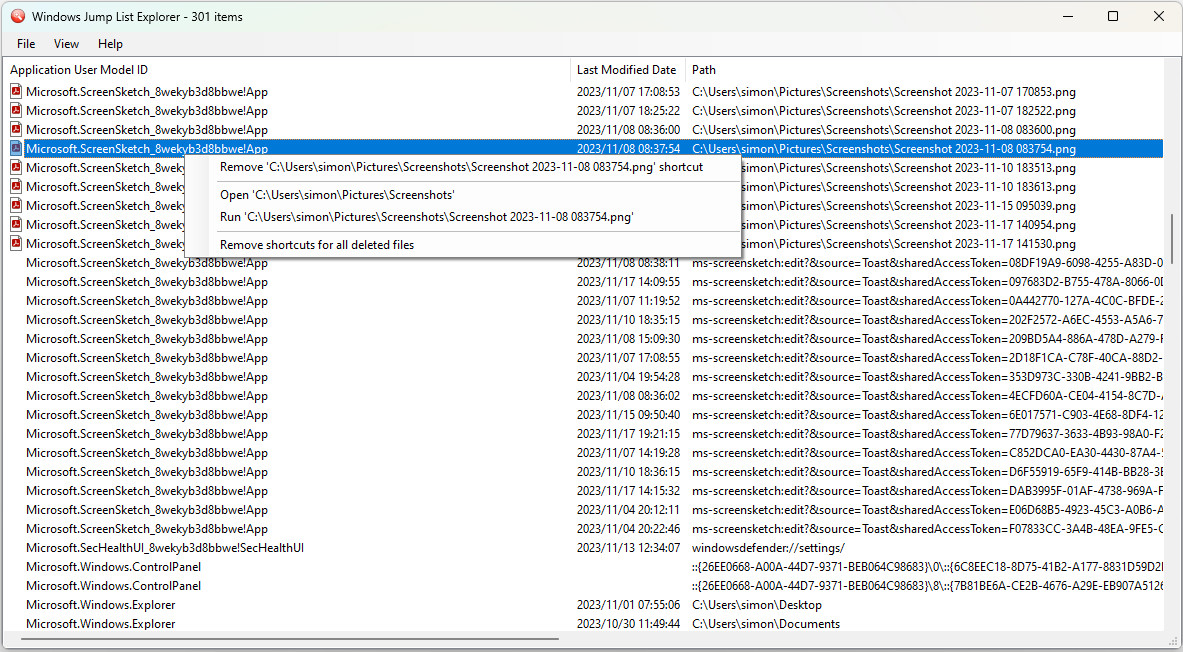1183x652 pixels.
Task: Select path Screenshot 2023-11-07 182522.png
Action: click(x=883, y=111)
